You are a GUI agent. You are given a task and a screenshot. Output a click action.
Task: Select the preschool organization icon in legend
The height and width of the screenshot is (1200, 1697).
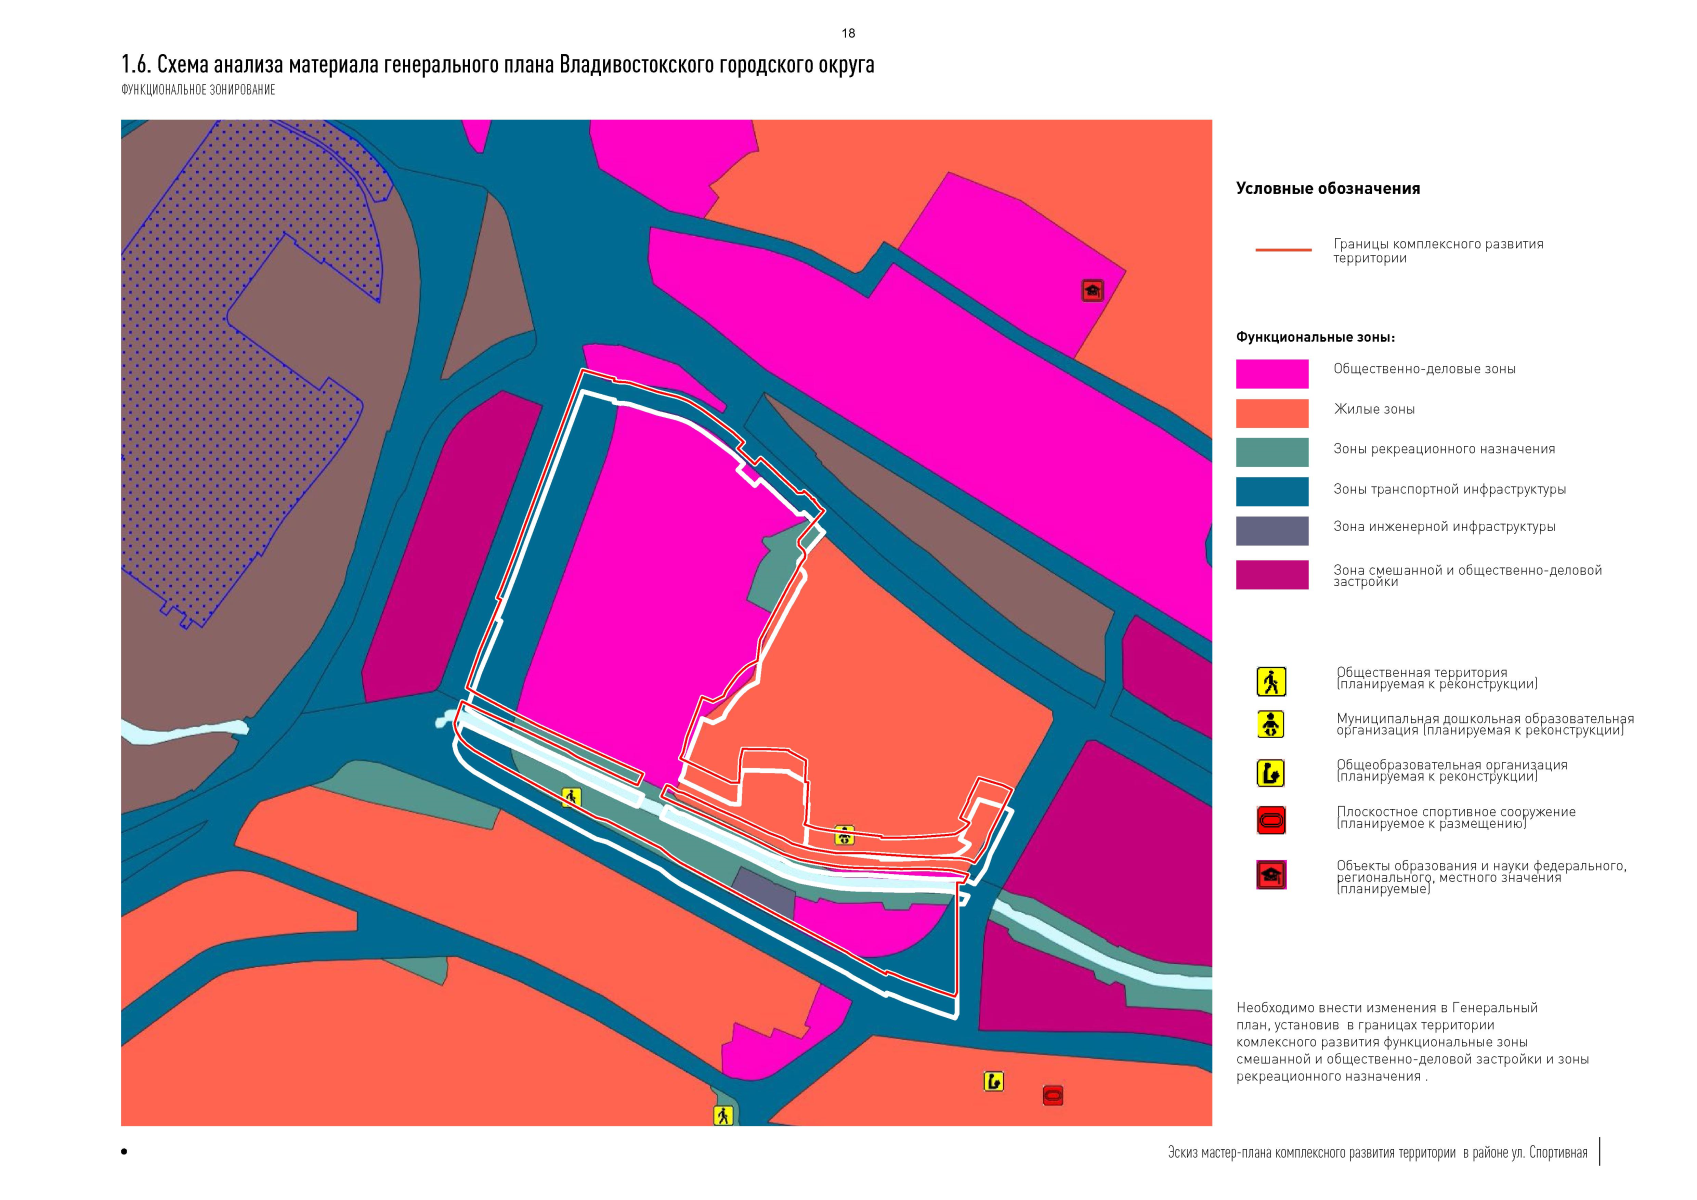pos(1271,724)
